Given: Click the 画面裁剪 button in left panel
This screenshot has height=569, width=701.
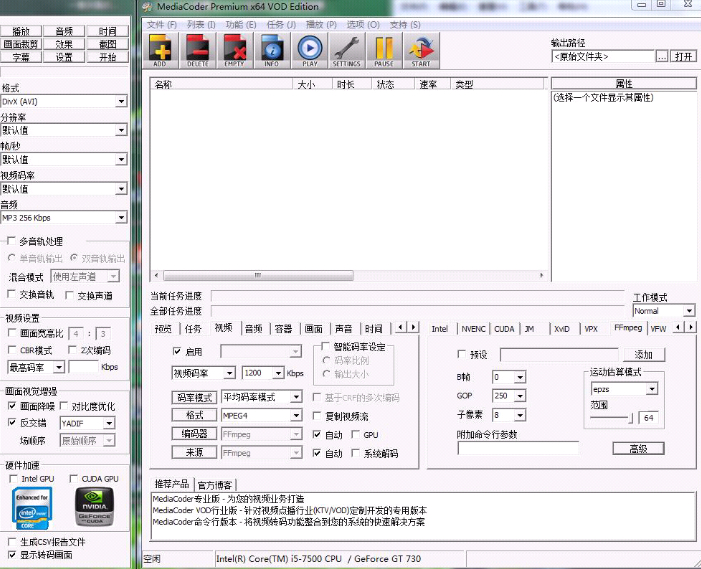Looking at the screenshot, I should pyautogui.click(x=21, y=44).
